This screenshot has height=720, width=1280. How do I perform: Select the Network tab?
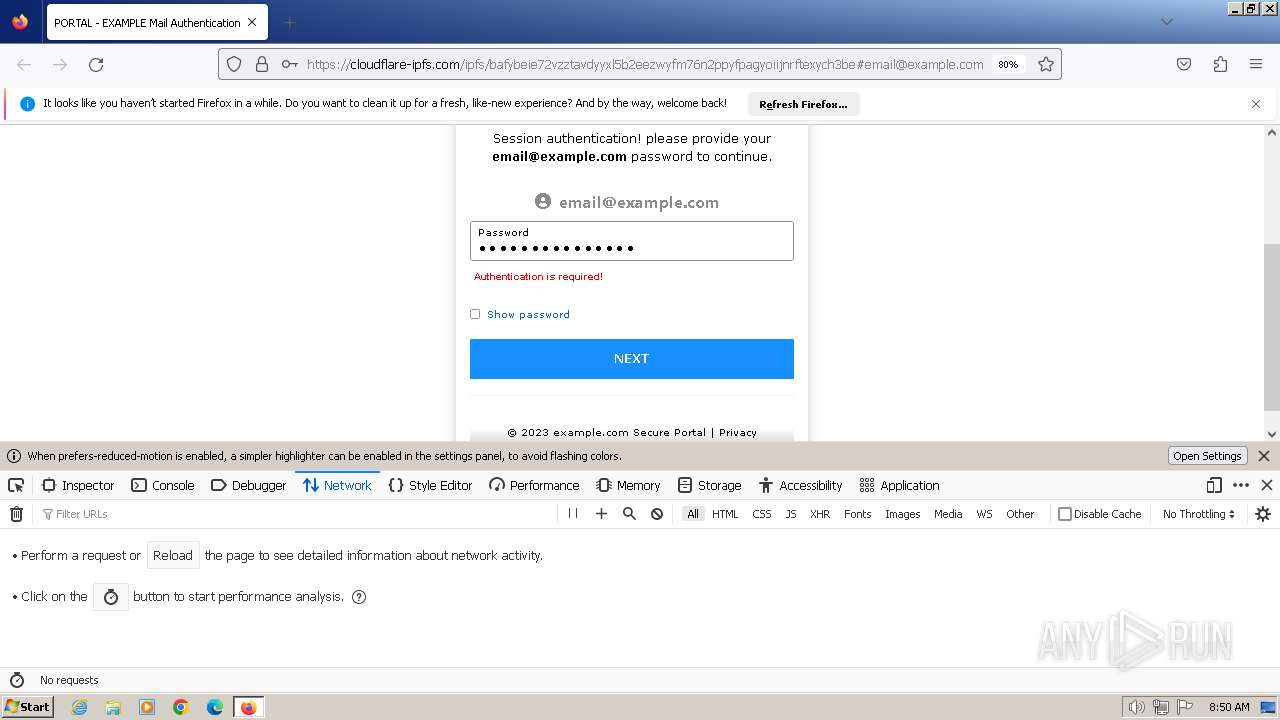coord(337,485)
